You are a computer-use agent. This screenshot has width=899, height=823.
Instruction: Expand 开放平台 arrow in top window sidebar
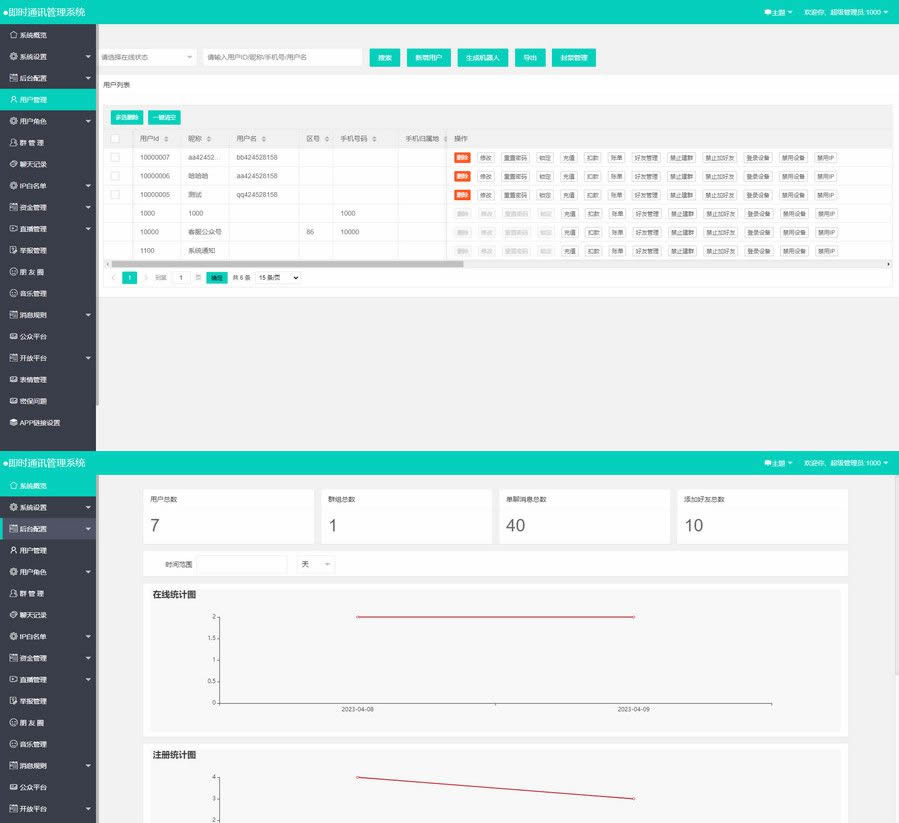[88, 358]
